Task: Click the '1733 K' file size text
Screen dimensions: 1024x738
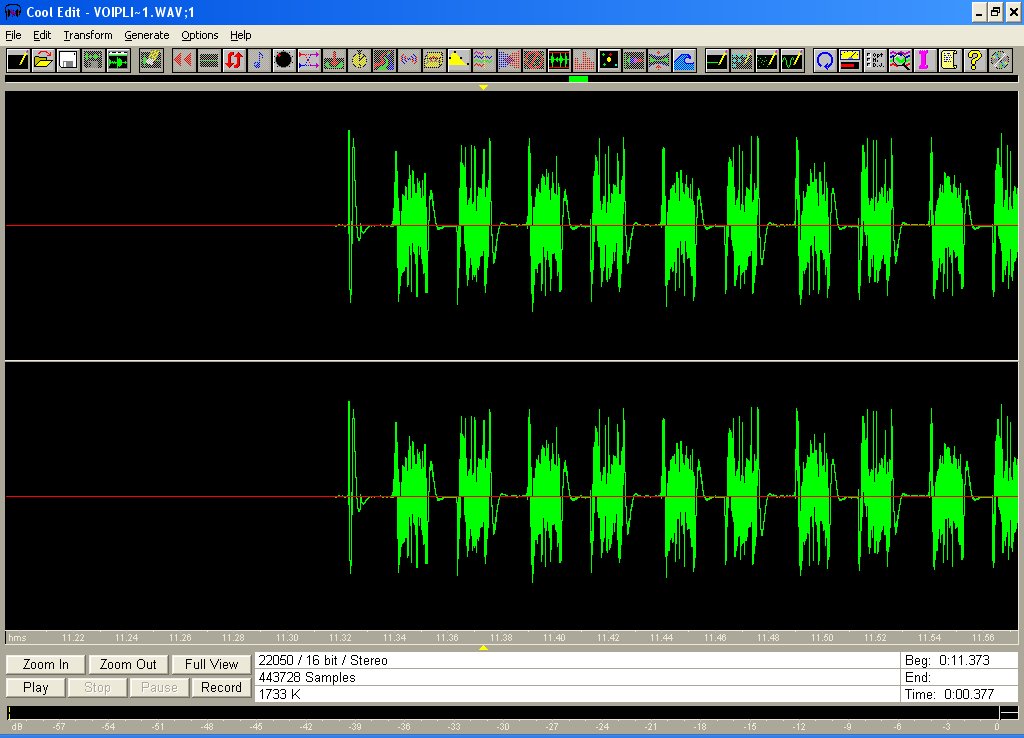Action: [280, 694]
